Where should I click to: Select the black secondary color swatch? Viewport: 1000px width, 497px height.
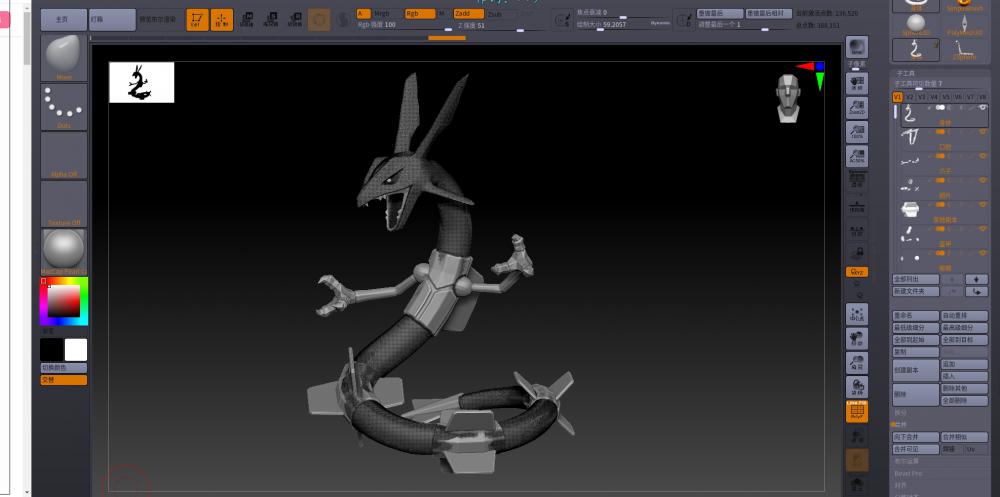click(52, 350)
